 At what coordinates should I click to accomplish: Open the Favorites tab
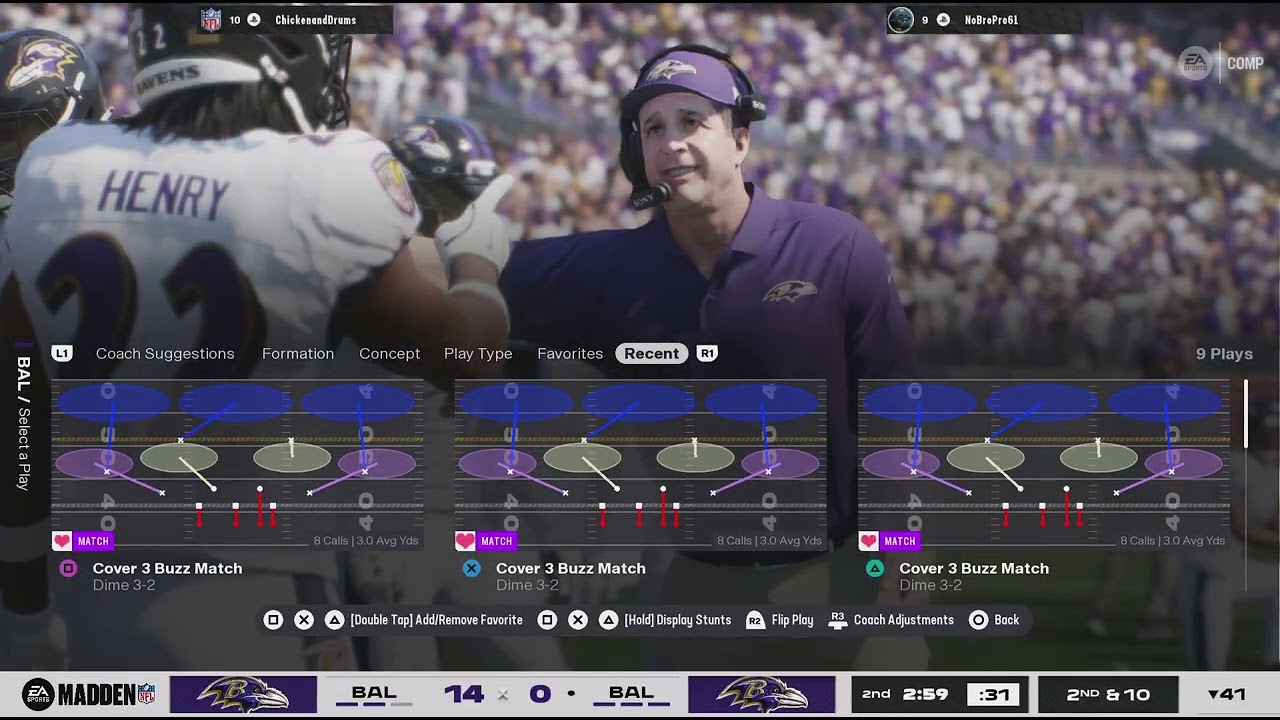tap(570, 353)
